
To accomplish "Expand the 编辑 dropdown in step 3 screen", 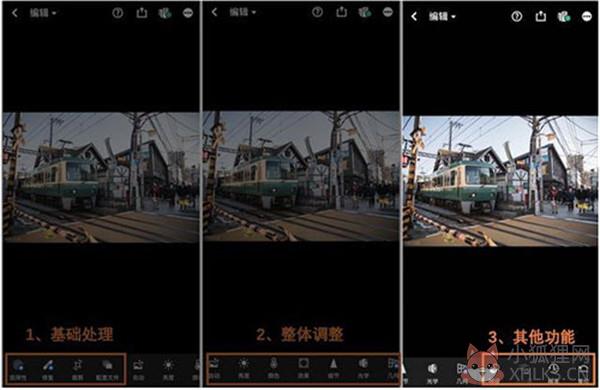I will tap(443, 16).
